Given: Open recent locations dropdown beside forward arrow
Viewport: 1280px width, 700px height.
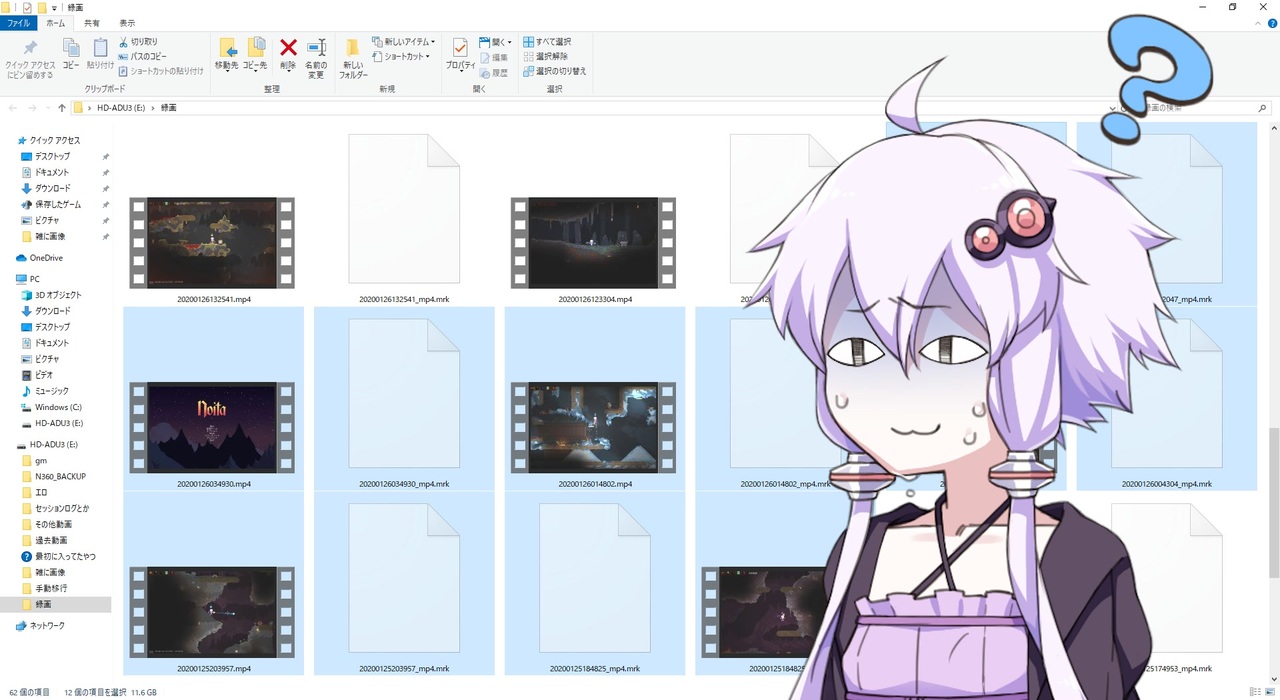Looking at the screenshot, I should pyautogui.click(x=47, y=107).
